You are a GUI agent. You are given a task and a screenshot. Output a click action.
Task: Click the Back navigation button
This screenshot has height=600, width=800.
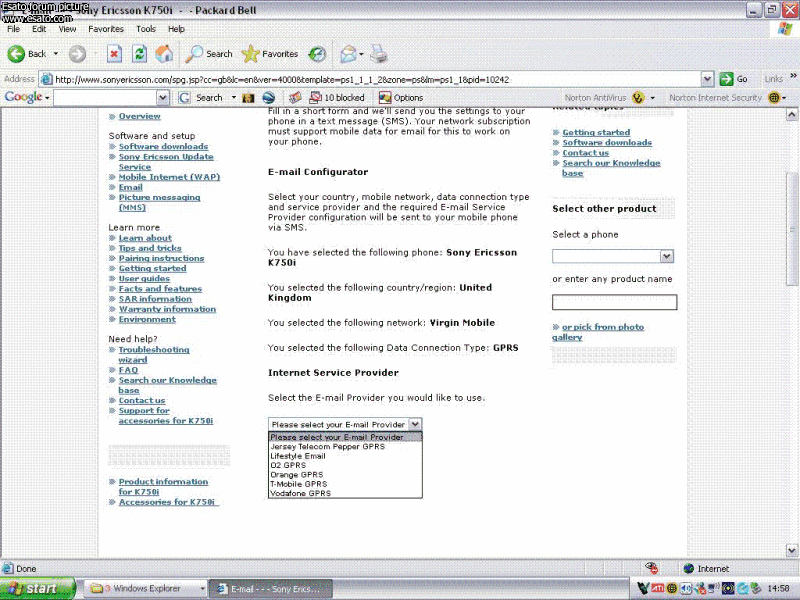click(28, 54)
